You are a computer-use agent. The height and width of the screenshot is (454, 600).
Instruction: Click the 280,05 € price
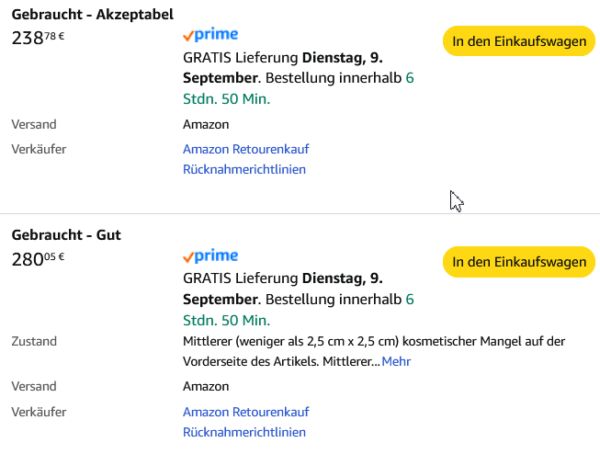[x=37, y=259]
